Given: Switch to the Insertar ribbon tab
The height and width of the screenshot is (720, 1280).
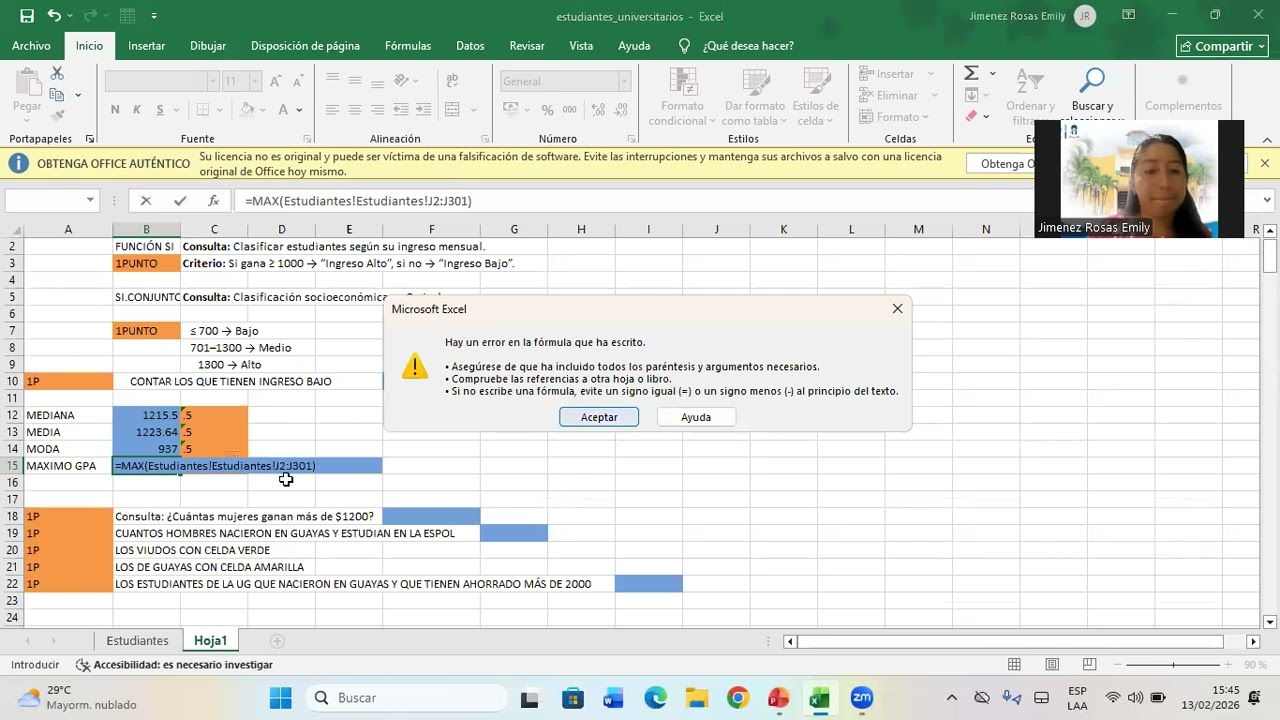Looking at the screenshot, I should pos(146,46).
